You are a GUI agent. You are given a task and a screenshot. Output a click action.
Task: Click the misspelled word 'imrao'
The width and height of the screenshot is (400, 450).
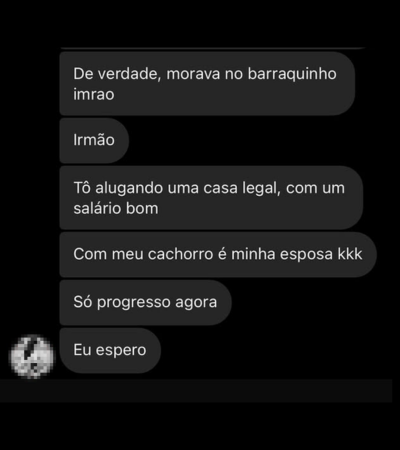[94, 94]
